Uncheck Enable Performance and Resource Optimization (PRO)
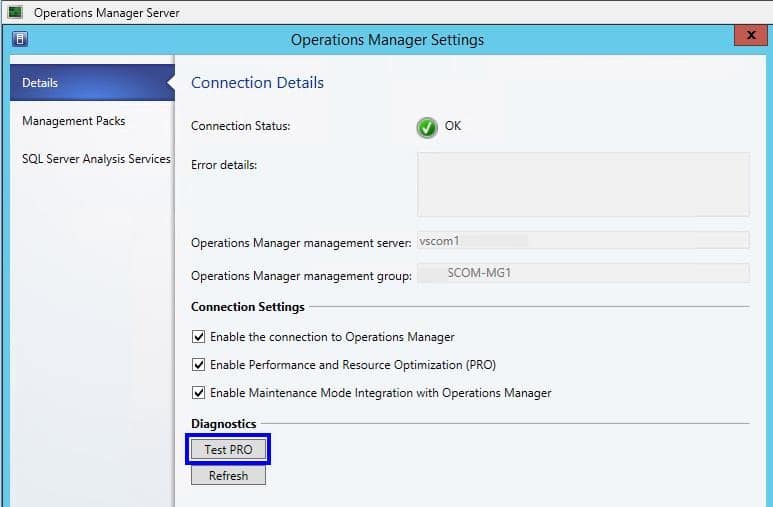Viewport: 773px width, 507px height. click(x=198, y=365)
